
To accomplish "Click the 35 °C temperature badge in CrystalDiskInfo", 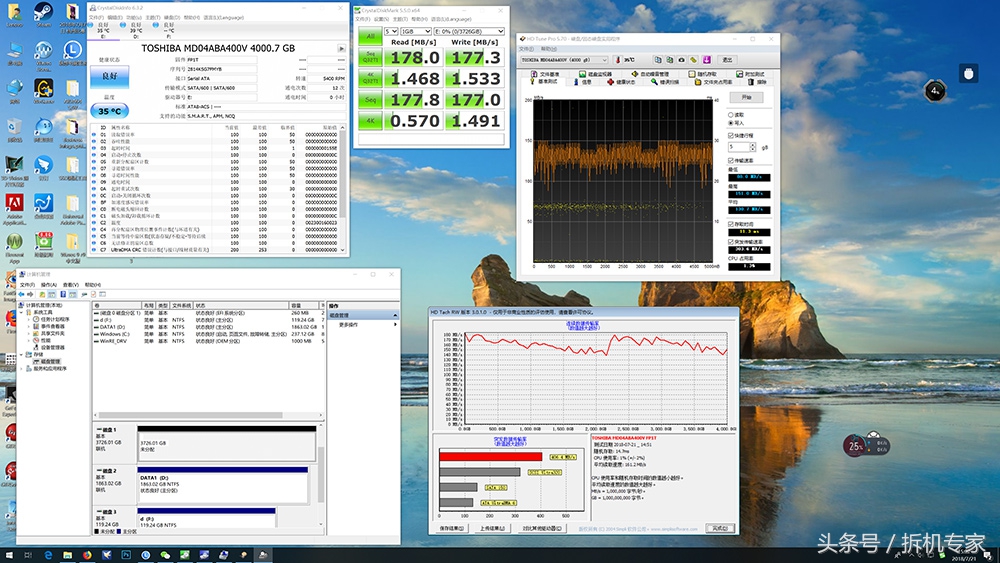I will [x=109, y=111].
